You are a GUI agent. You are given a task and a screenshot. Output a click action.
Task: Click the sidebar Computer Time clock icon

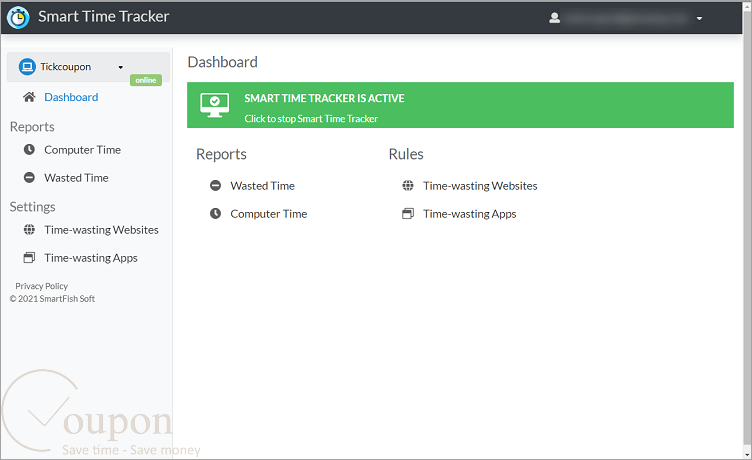pos(29,150)
